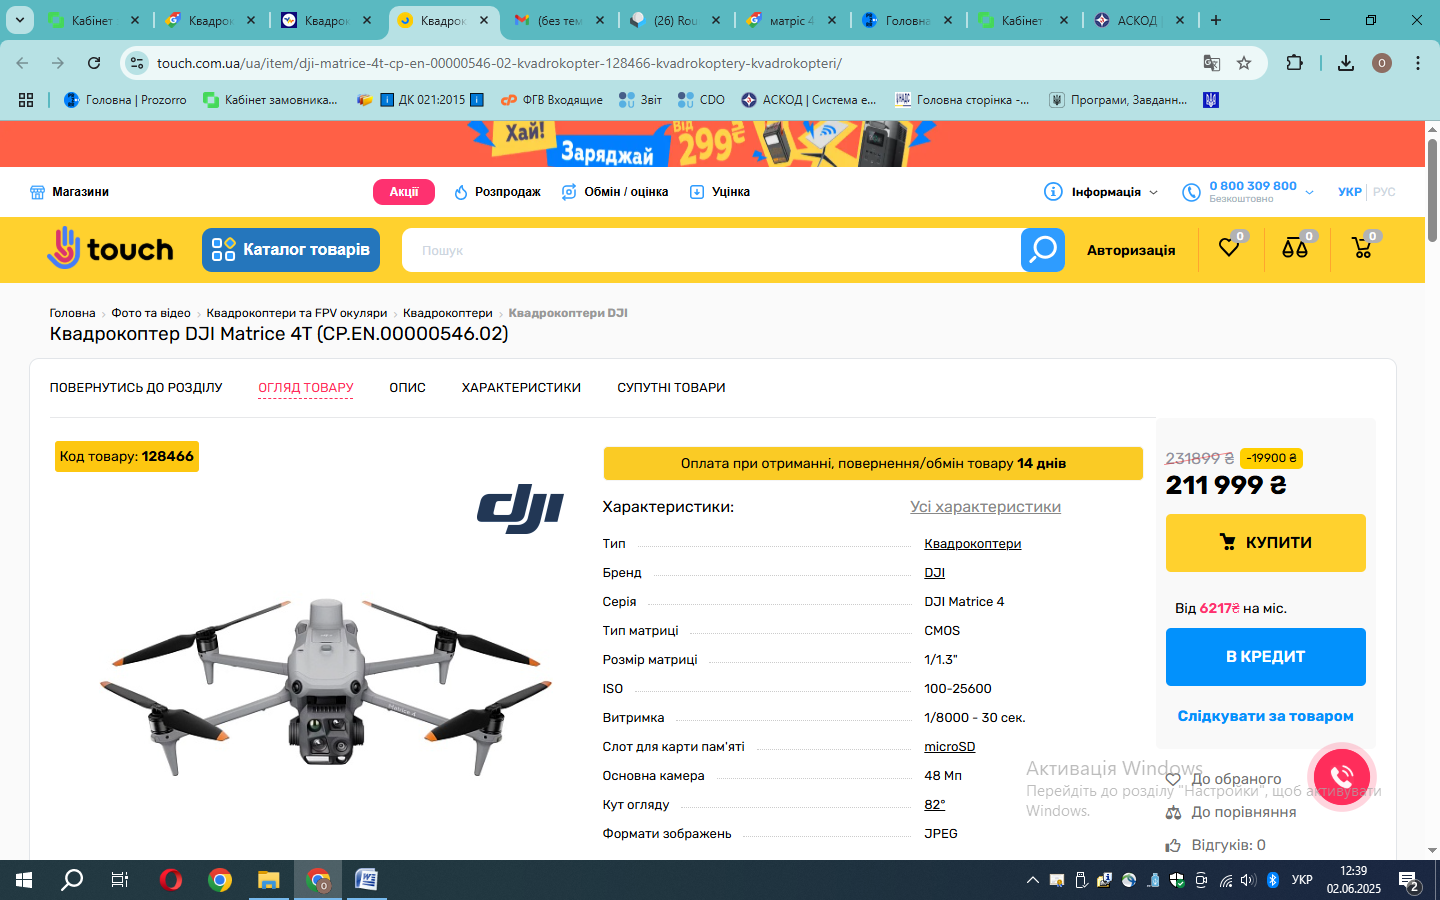Go back with browser back arrow
The image size is (1440, 900).
(x=22, y=63)
